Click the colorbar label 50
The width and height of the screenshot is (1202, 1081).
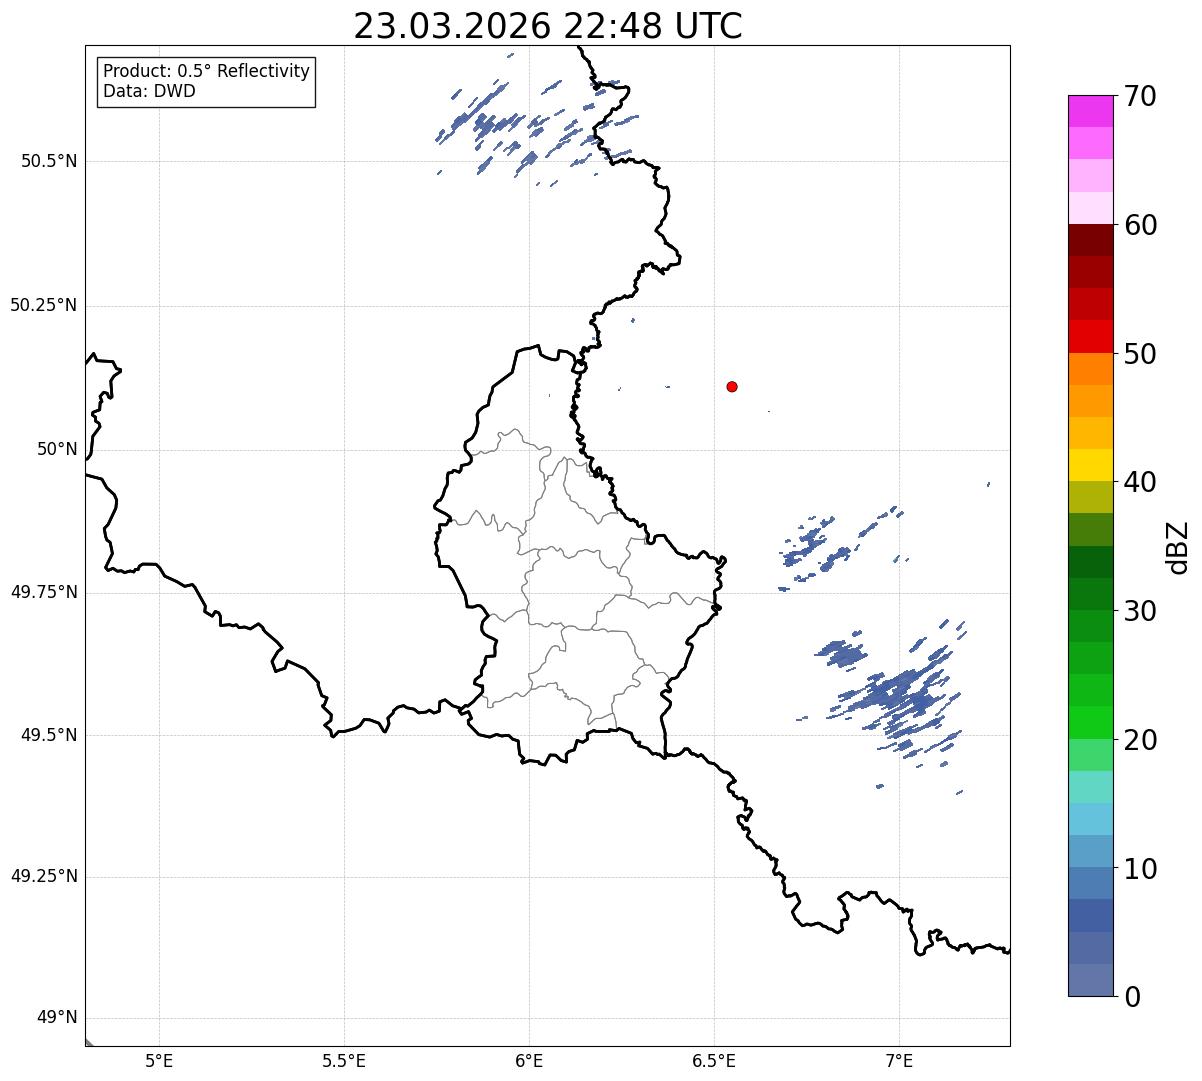(1140, 354)
